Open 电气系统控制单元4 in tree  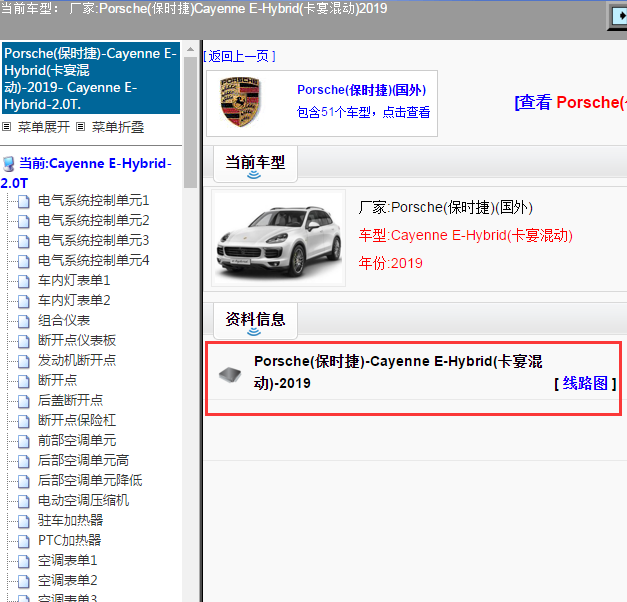point(93,260)
